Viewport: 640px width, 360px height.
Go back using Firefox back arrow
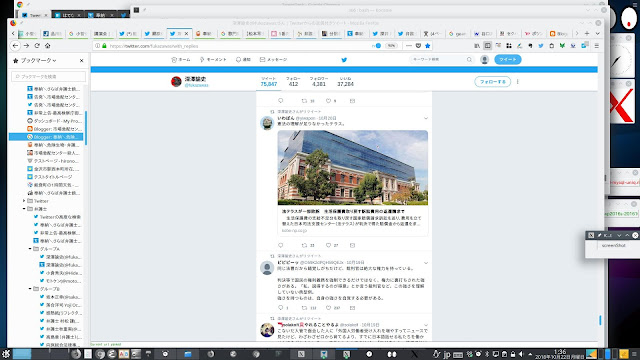[x=16, y=46]
